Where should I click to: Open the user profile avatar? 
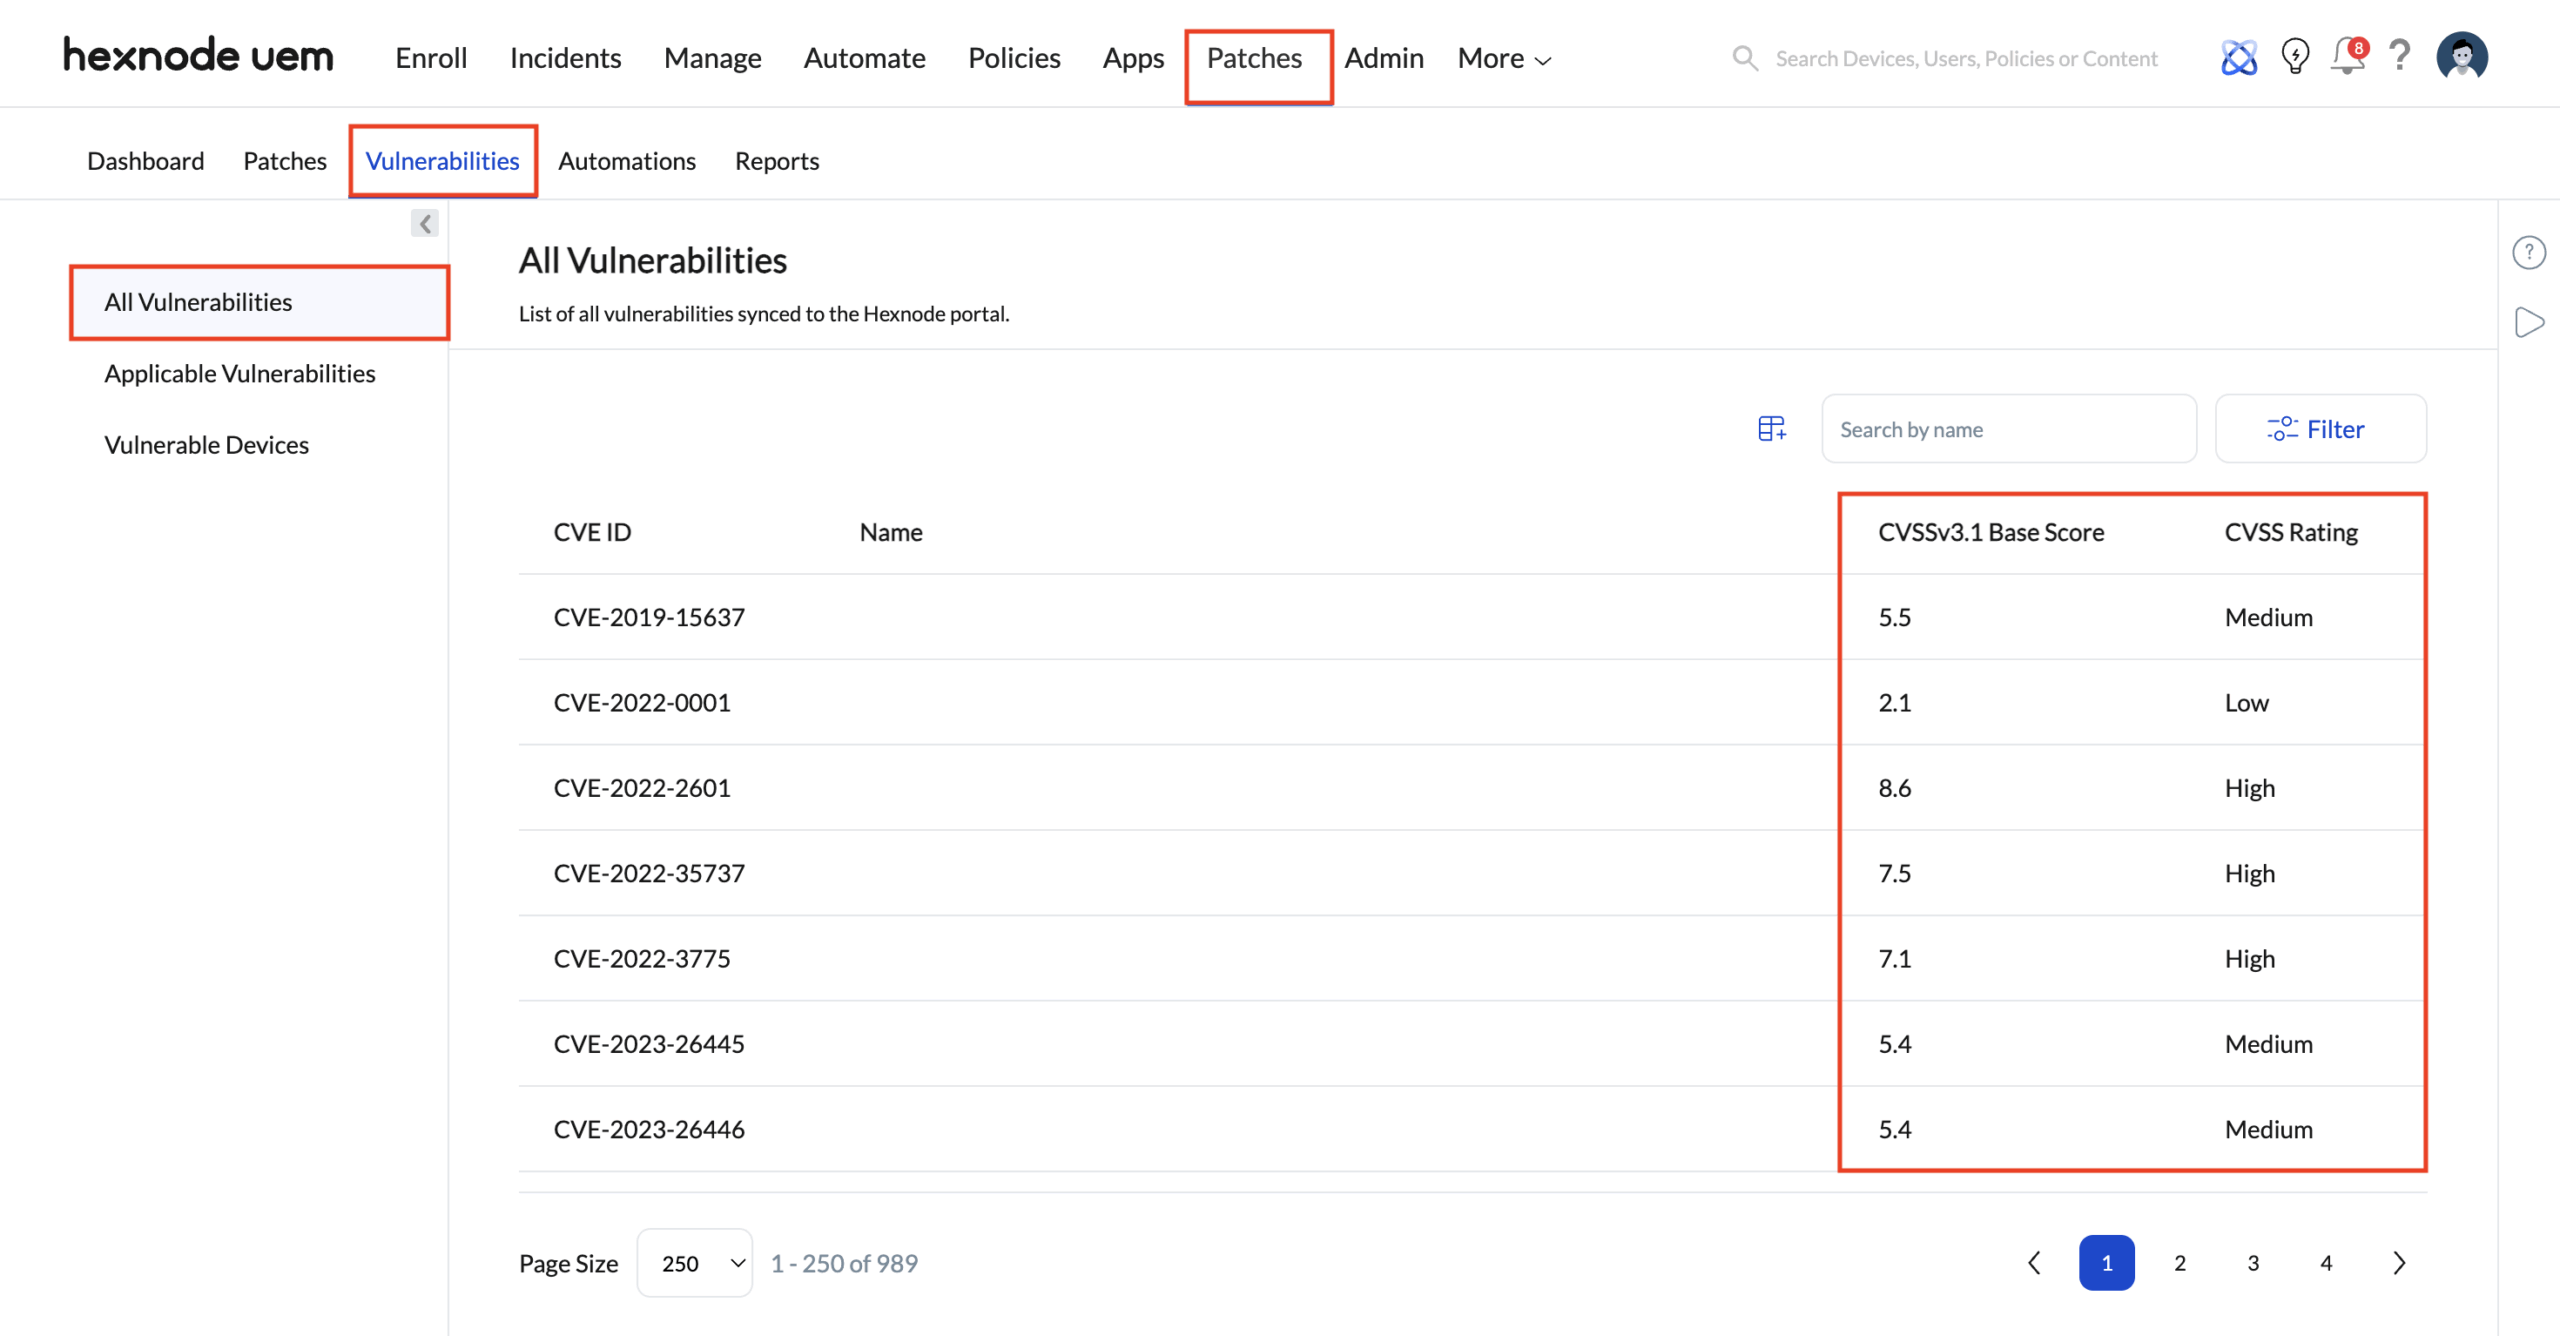2461,56
